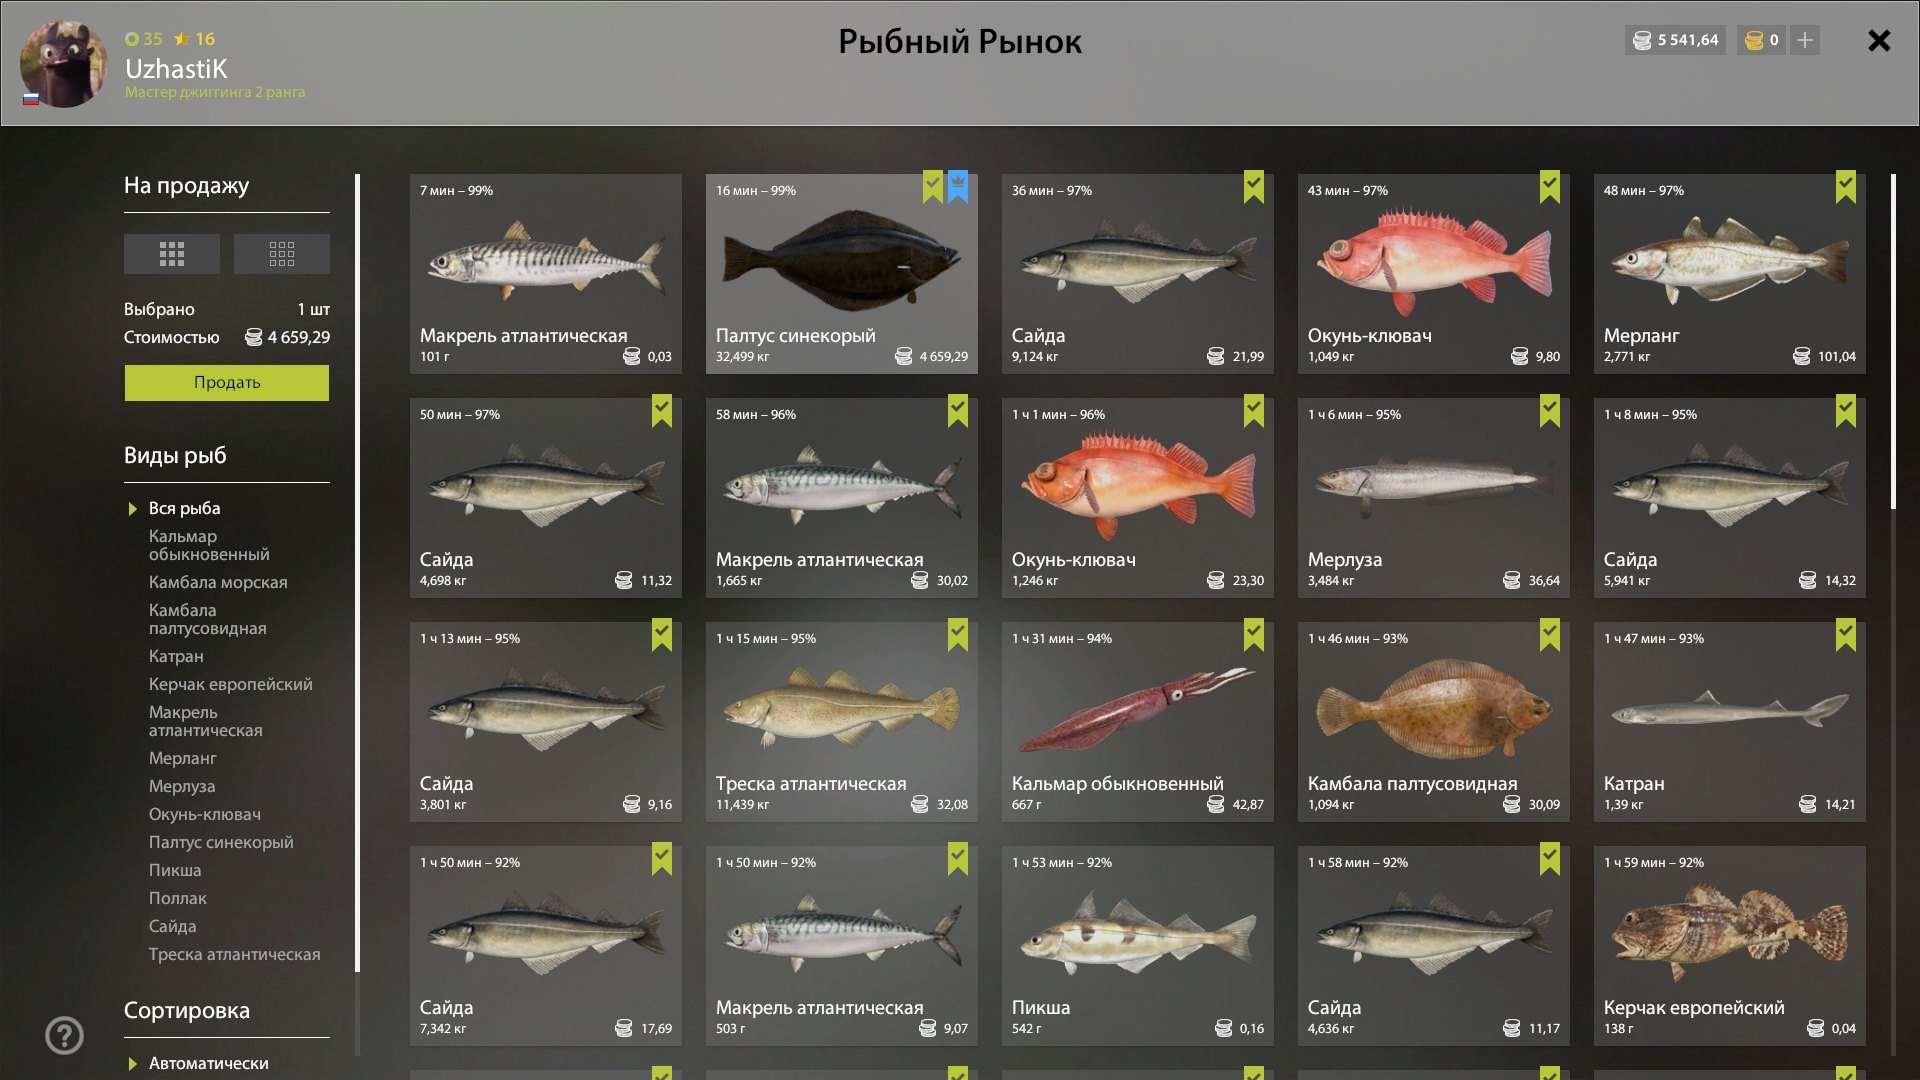Add gold coins with the plus icon
1920x1080 pixels.
click(x=1805, y=40)
